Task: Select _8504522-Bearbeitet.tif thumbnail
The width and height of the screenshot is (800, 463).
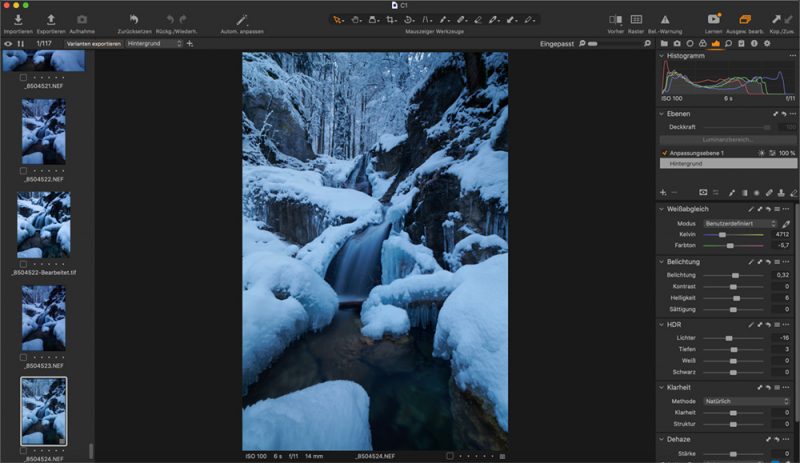Action: coord(43,225)
